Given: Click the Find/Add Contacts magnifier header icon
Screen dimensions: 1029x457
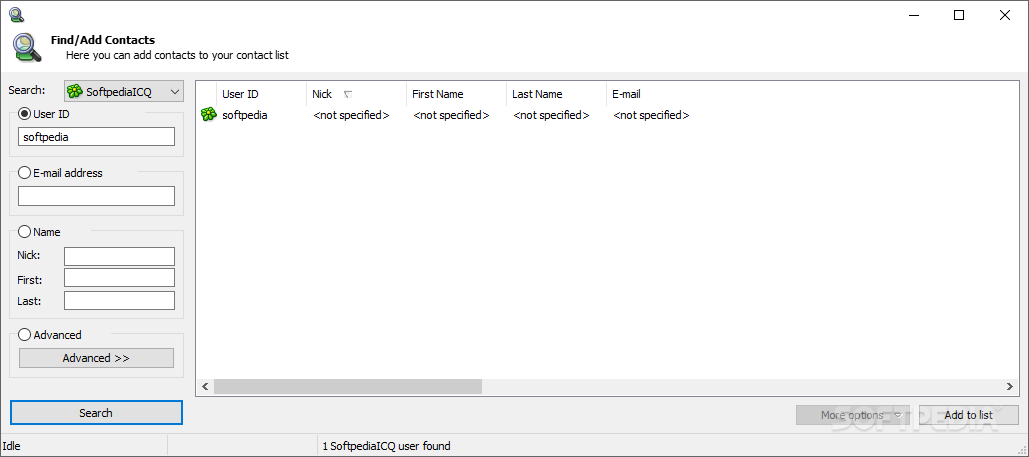Looking at the screenshot, I should click(26, 47).
